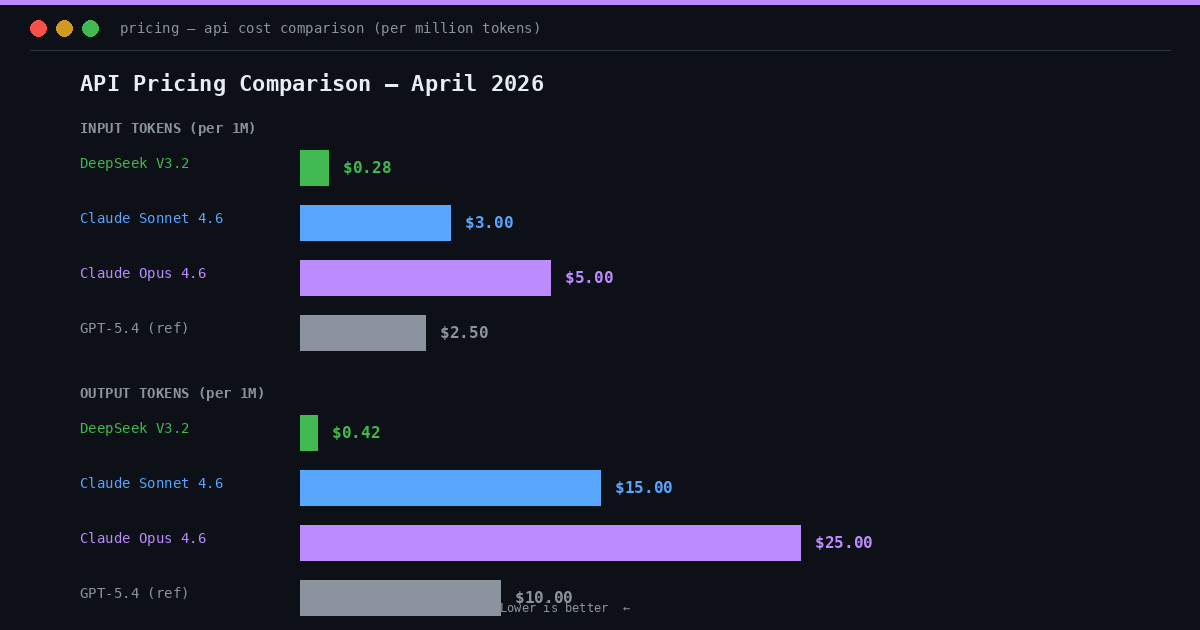Select the Claude Opus 4.6 purple output bar
The height and width of the screenshot is (630, 1200).
[550, 542]
